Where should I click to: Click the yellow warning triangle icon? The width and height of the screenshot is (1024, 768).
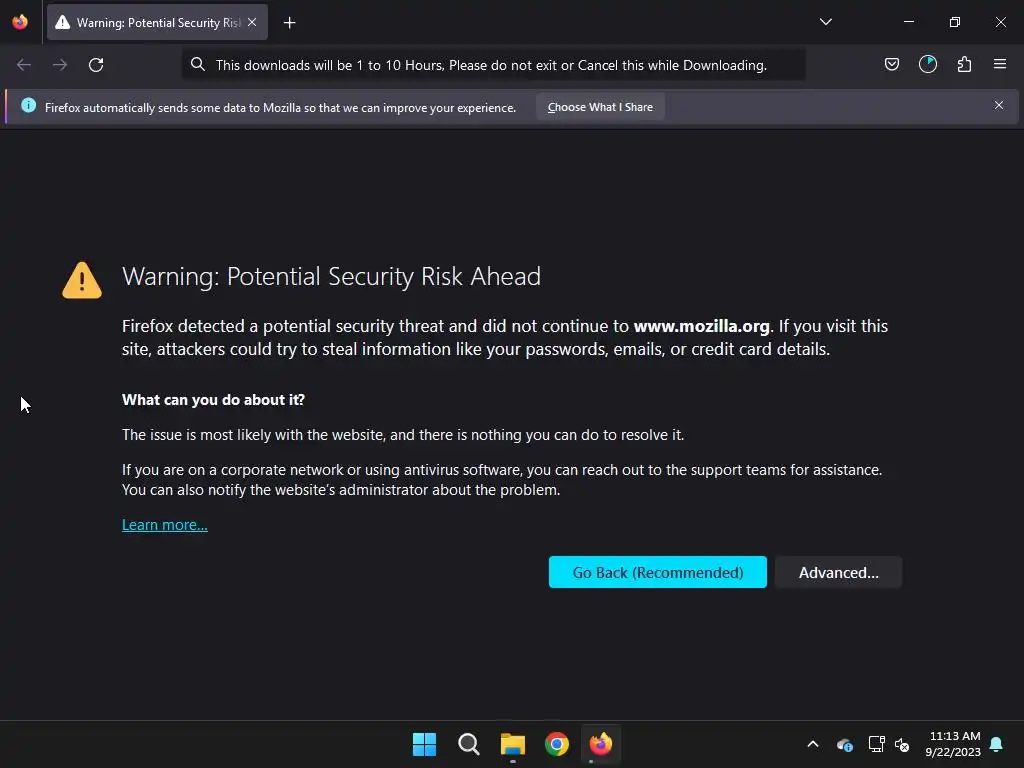point(82,281)
